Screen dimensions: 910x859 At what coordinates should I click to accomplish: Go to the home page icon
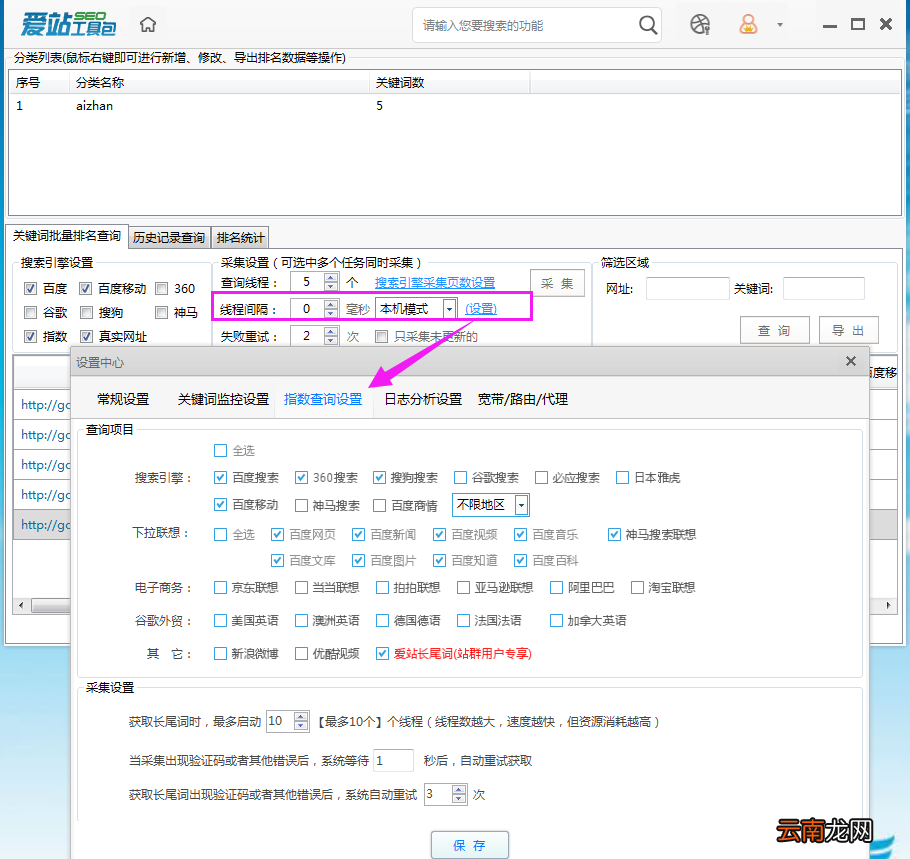click(x=148, y=24)
